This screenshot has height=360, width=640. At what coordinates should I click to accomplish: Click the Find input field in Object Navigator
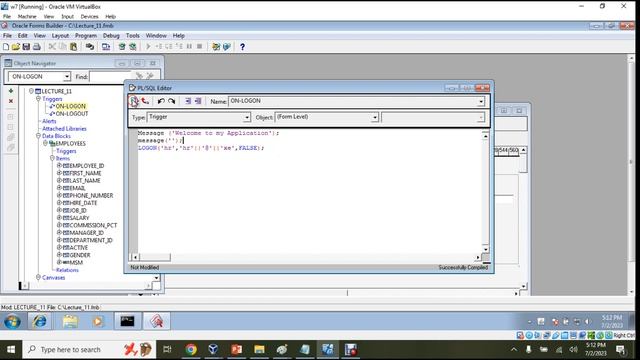point(109,77)
